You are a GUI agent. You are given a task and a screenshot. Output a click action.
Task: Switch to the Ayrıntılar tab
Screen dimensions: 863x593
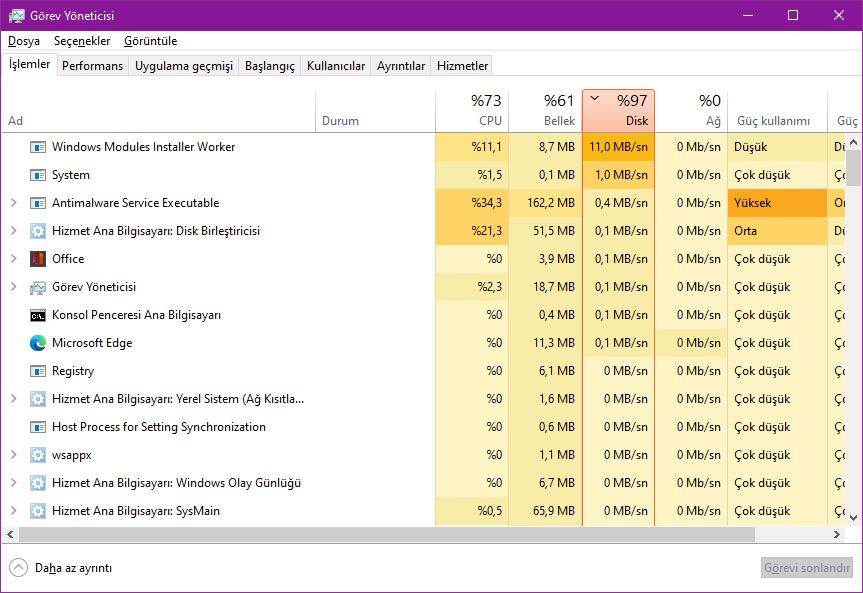pos(401,66)
